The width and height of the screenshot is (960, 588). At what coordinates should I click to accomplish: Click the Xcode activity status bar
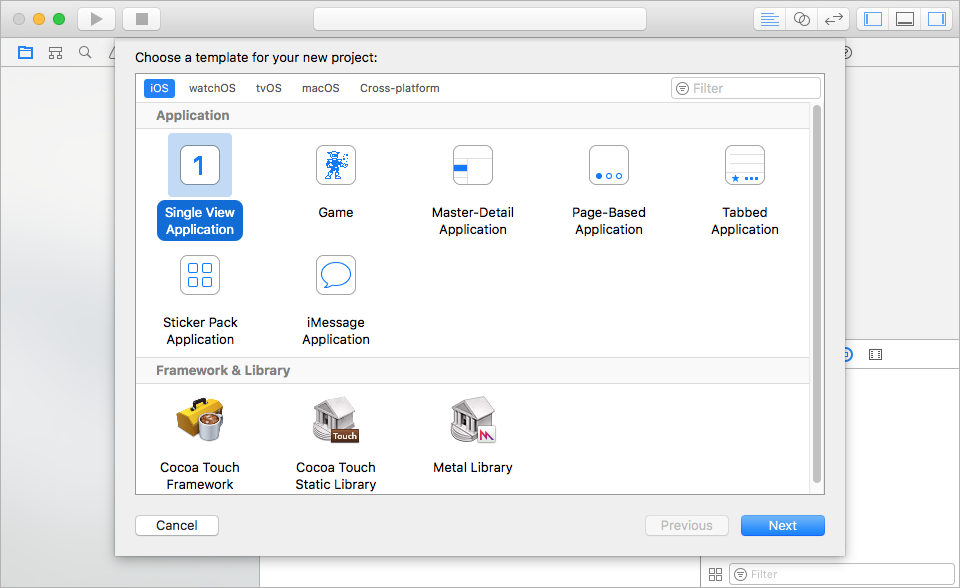[x=480, y=19]
